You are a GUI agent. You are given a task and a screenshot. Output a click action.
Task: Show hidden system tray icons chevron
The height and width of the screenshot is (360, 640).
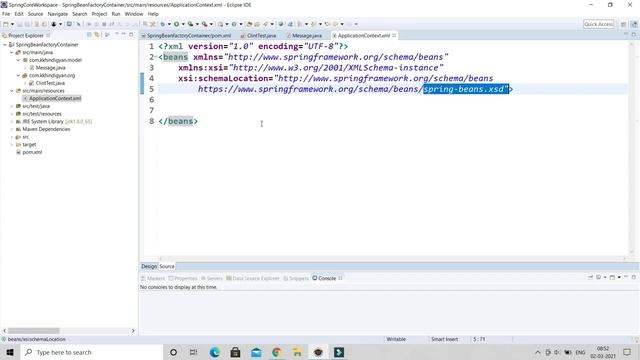coord(538,352)
